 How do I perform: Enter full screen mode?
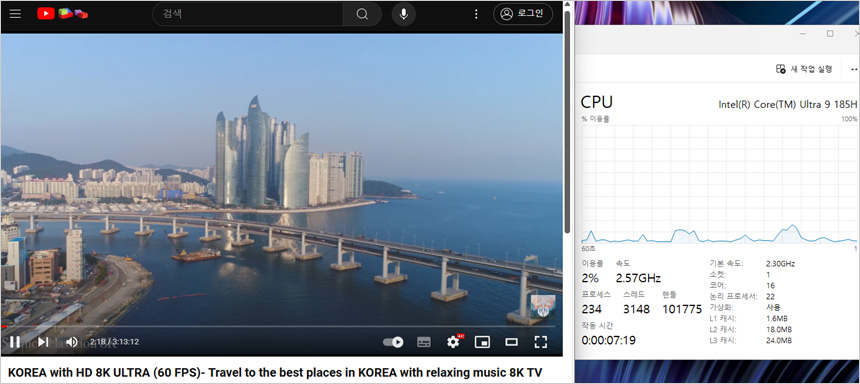click(x=541, y=342)
